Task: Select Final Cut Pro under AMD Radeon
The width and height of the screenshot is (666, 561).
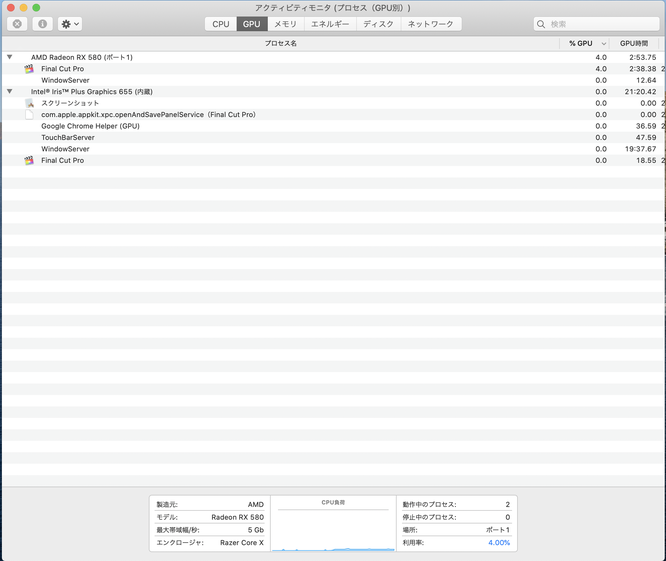Action: tap(333, 69)
